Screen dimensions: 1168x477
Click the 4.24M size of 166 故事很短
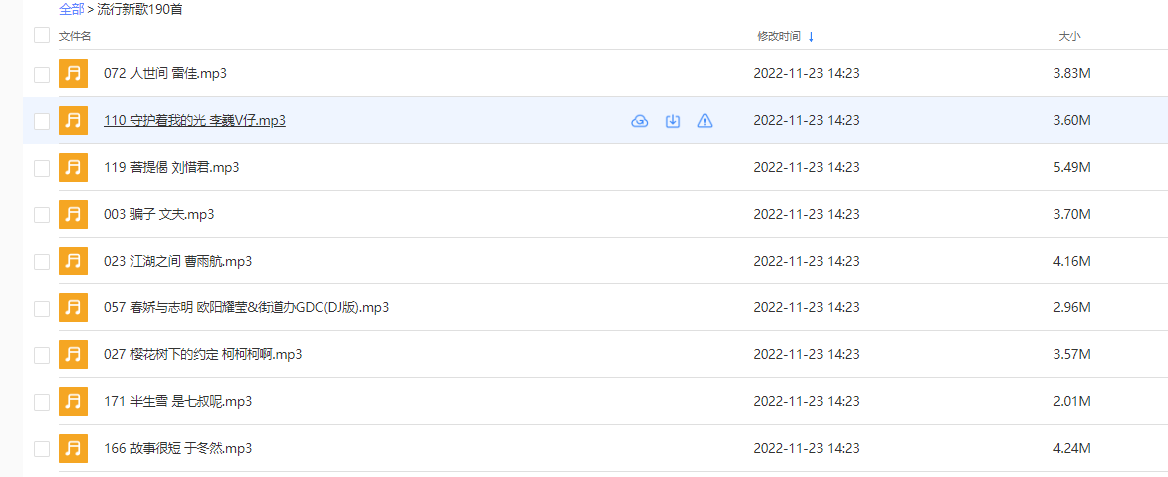[x=1072, y=449]
